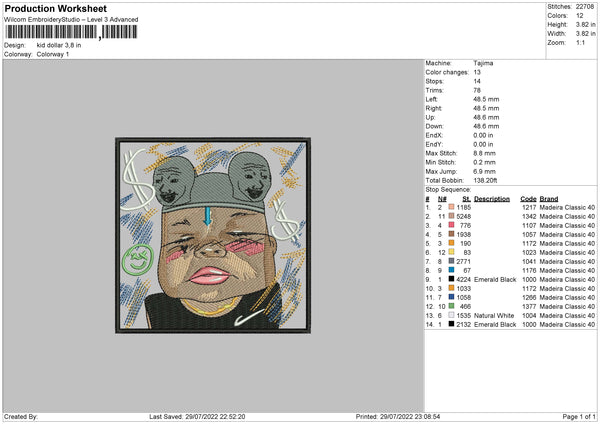This screenshot has width=600, height=424.
Task: Click the 'Stop Sequence:' label
Action: coord(448,189)
